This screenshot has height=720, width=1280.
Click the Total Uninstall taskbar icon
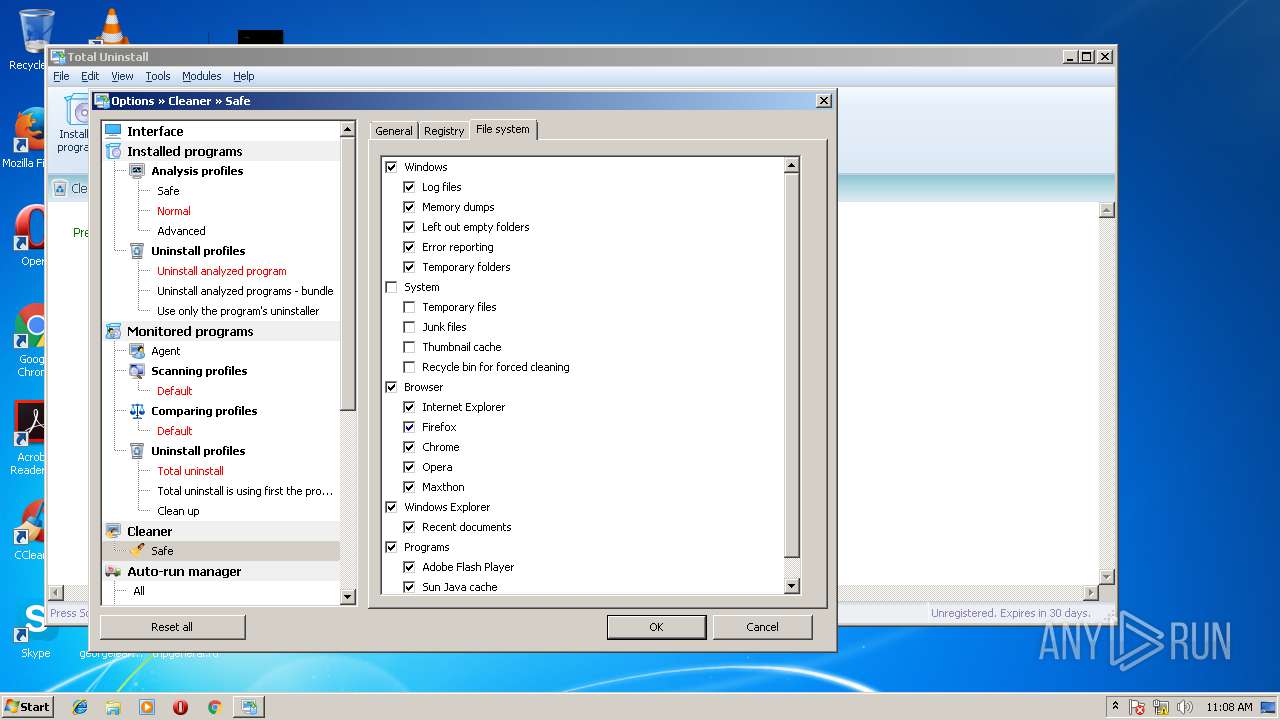point(248,707)
